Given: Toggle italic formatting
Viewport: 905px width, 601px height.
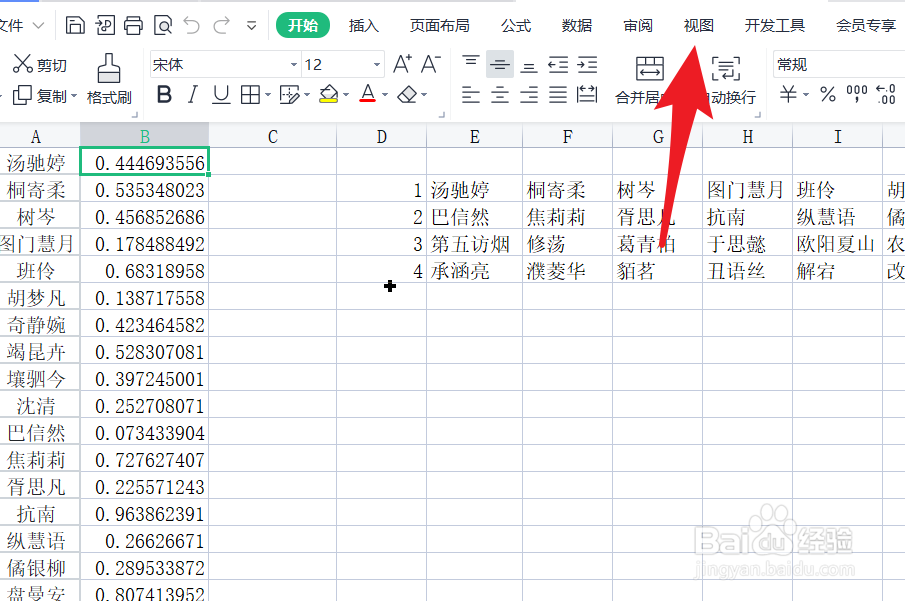Looking at the screenshot, I should (193, 92).
